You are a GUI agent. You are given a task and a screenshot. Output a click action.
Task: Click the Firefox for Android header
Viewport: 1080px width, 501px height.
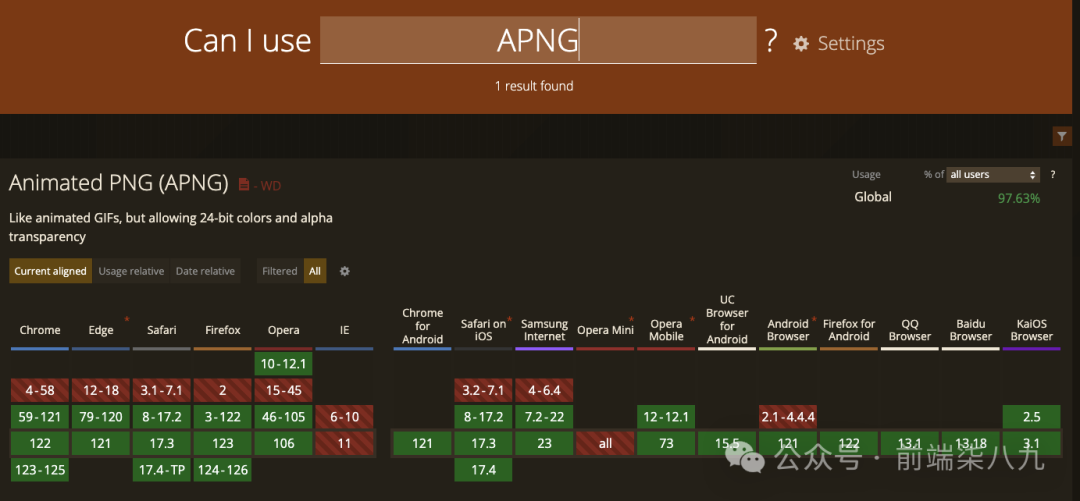coord(849,330)
